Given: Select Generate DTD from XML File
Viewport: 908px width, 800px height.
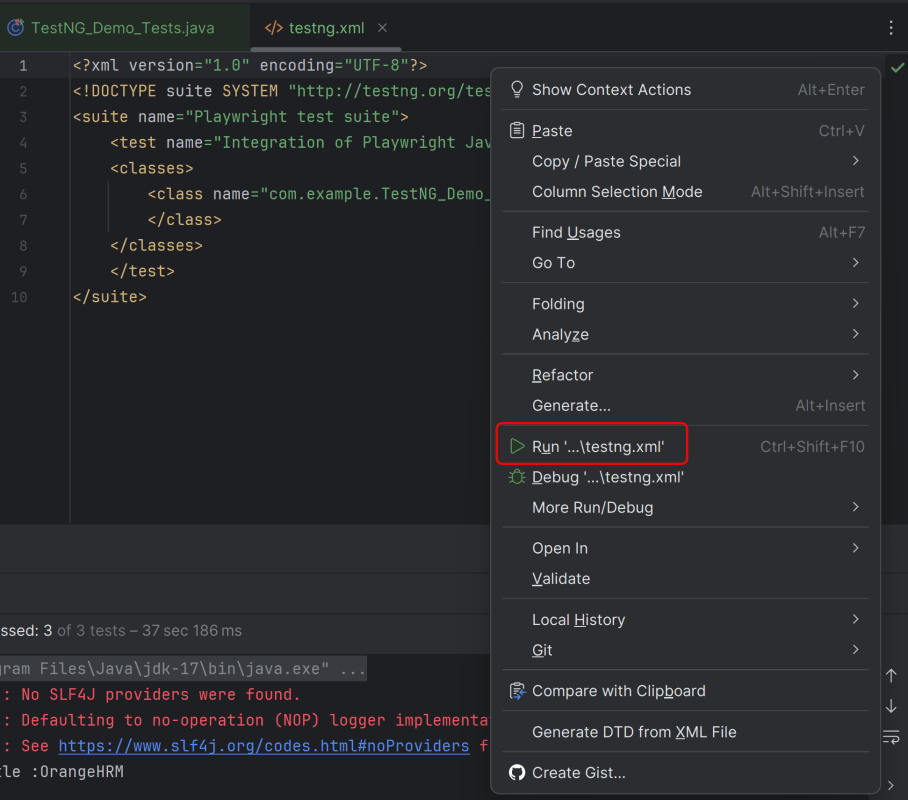Looking at the screenshot, I should (634, 732).
